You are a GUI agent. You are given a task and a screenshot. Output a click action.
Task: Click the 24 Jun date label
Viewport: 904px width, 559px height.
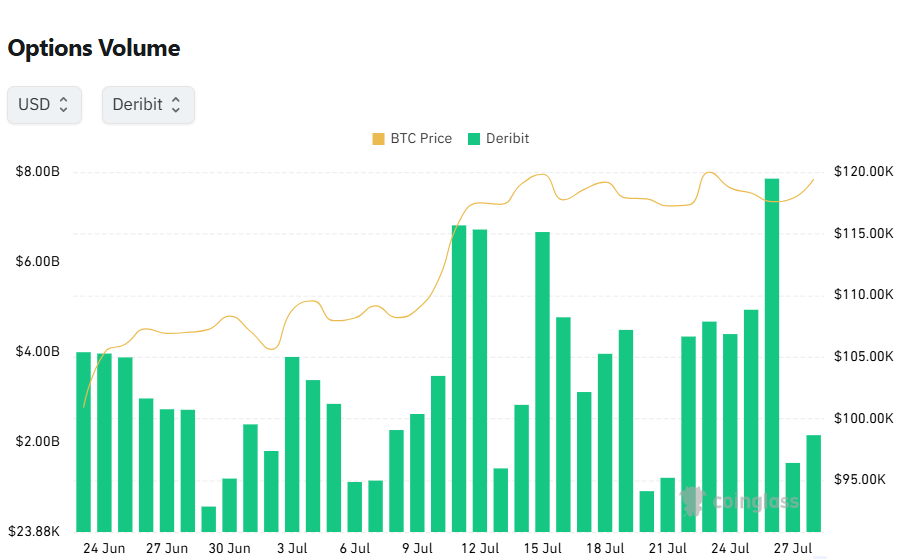[x=104, y=549]
